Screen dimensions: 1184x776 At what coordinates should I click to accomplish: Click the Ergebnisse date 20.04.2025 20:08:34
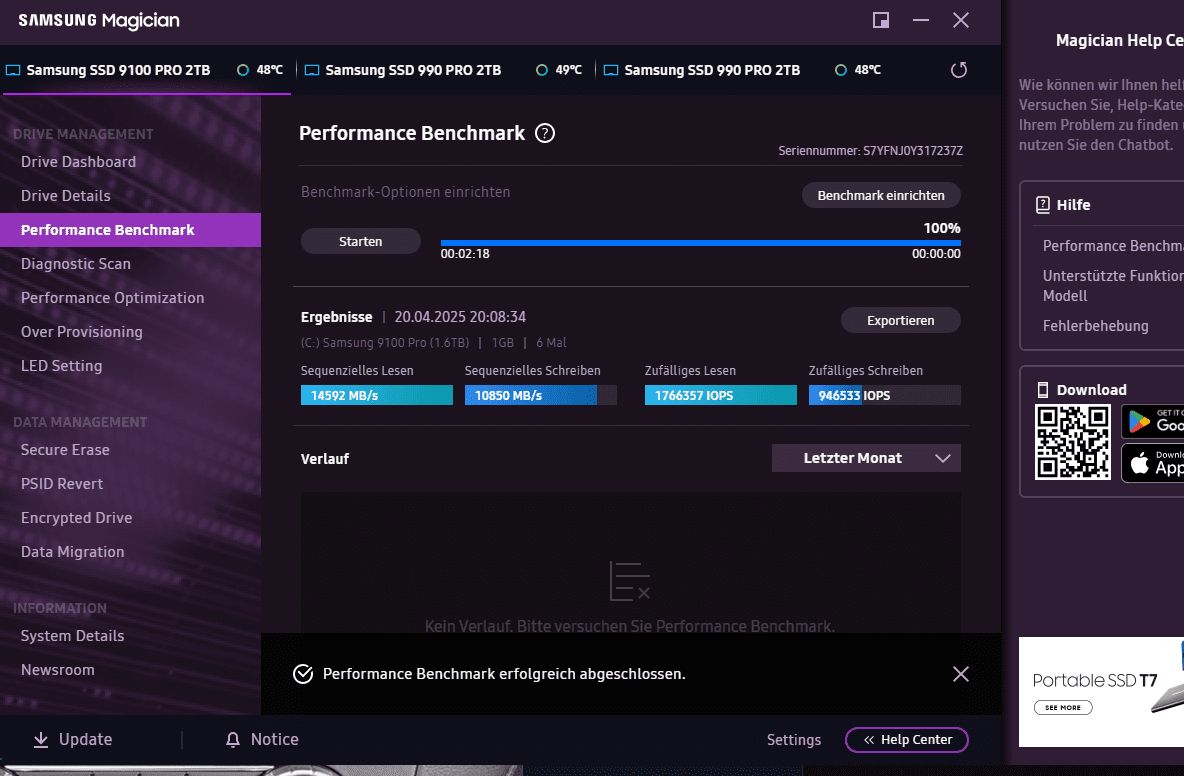click(x=460, y=317)
